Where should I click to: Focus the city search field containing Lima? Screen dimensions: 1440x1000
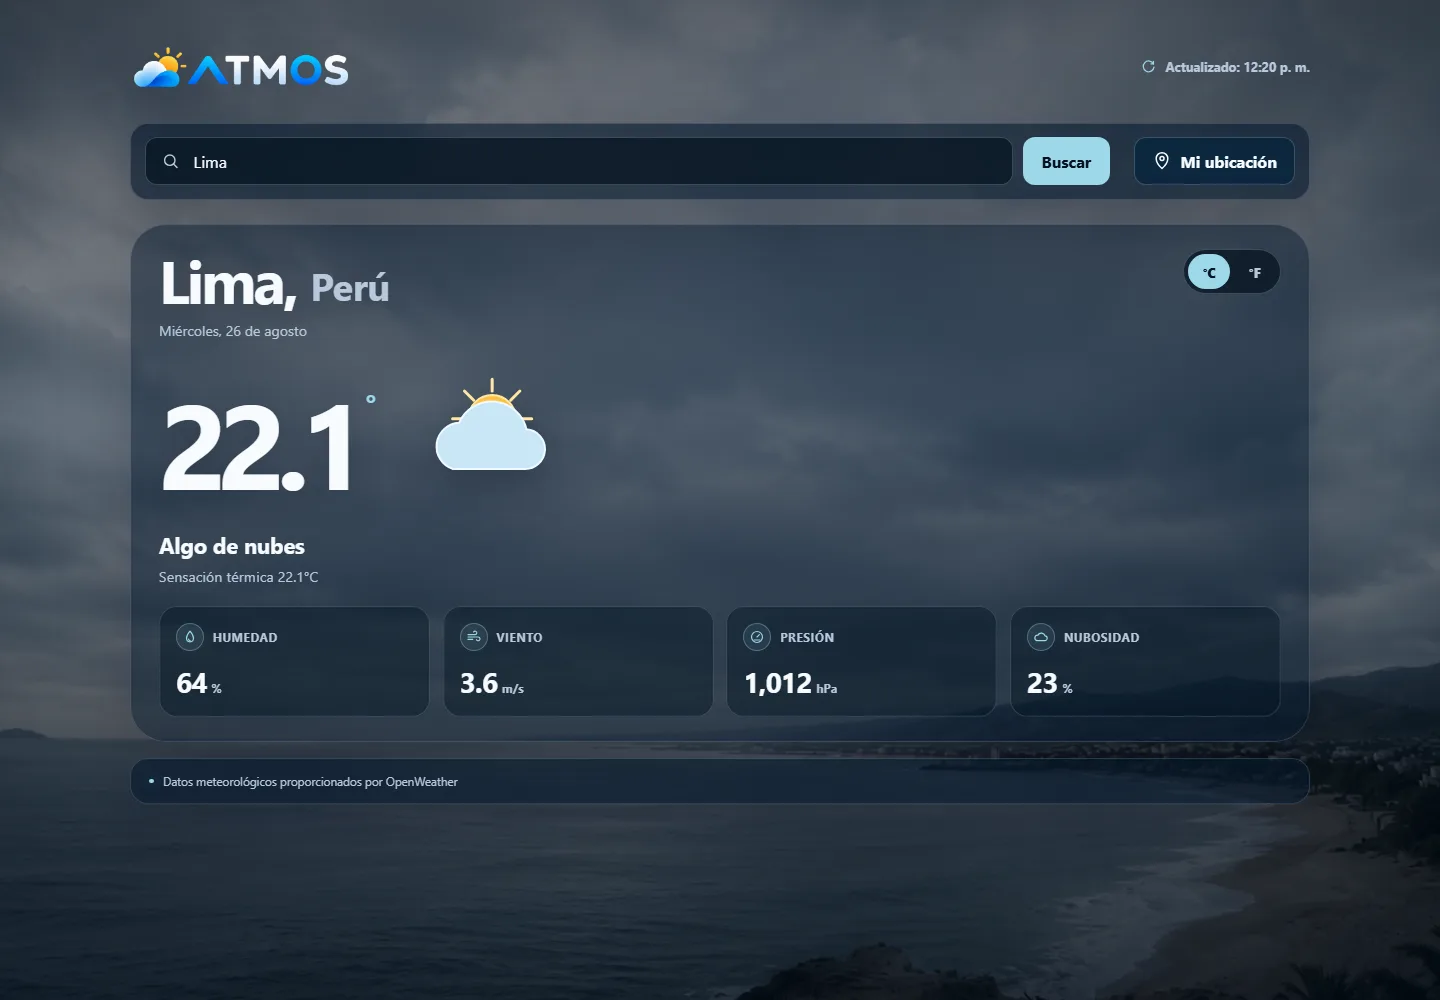coord(579,161)
